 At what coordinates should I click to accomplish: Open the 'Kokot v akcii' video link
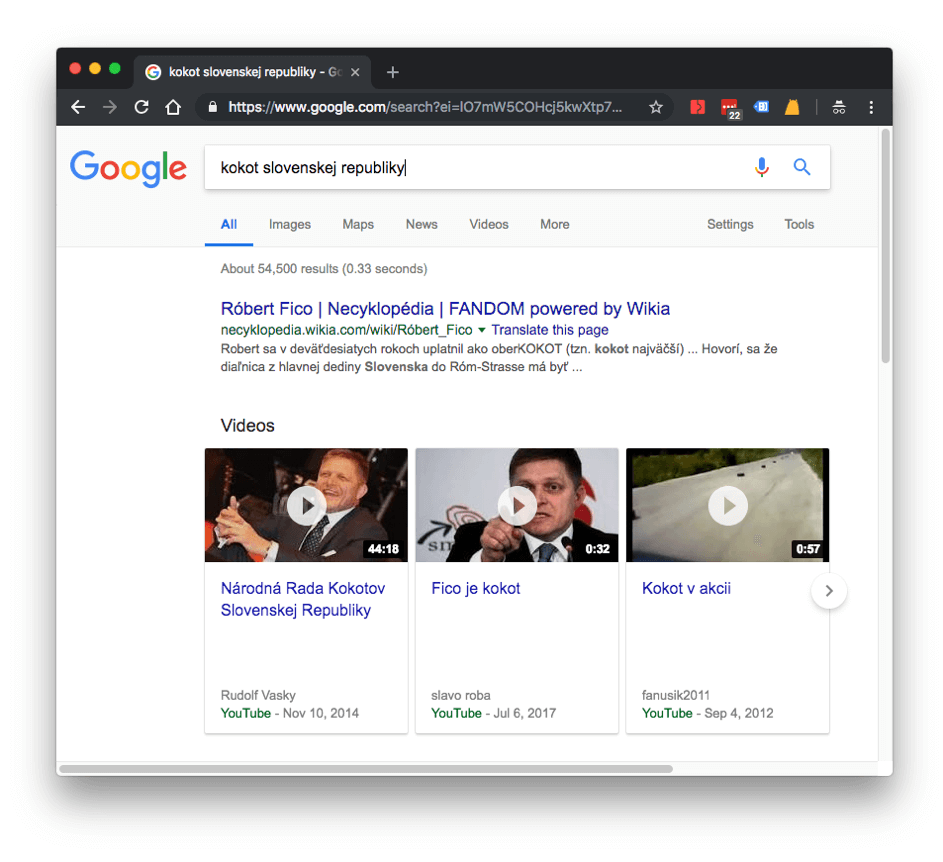click(x=686, y=588)
